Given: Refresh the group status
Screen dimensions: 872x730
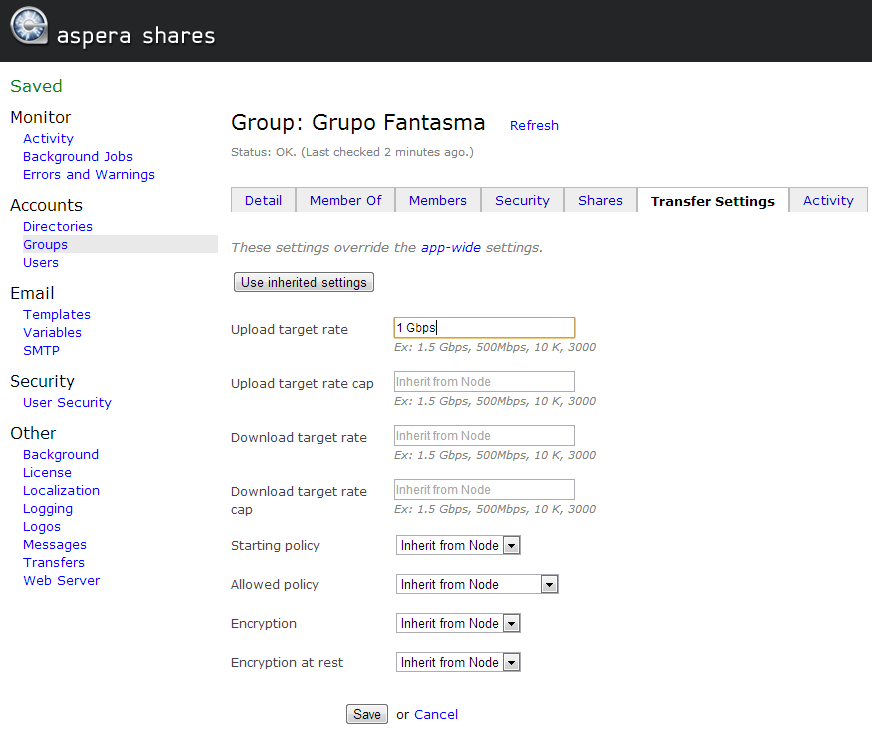Looking at the screenshot, I should click(x=534, y=126).
